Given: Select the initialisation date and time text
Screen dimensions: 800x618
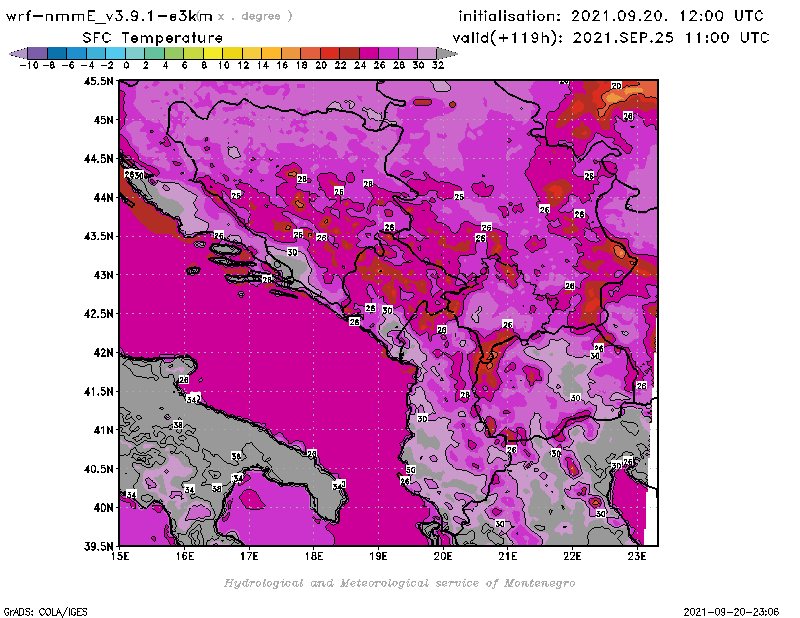Looking at the screenshot, I should 611,16.
